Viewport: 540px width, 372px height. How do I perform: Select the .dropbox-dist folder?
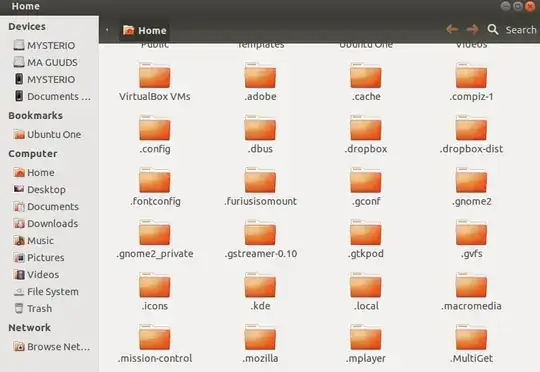(471, 135)
